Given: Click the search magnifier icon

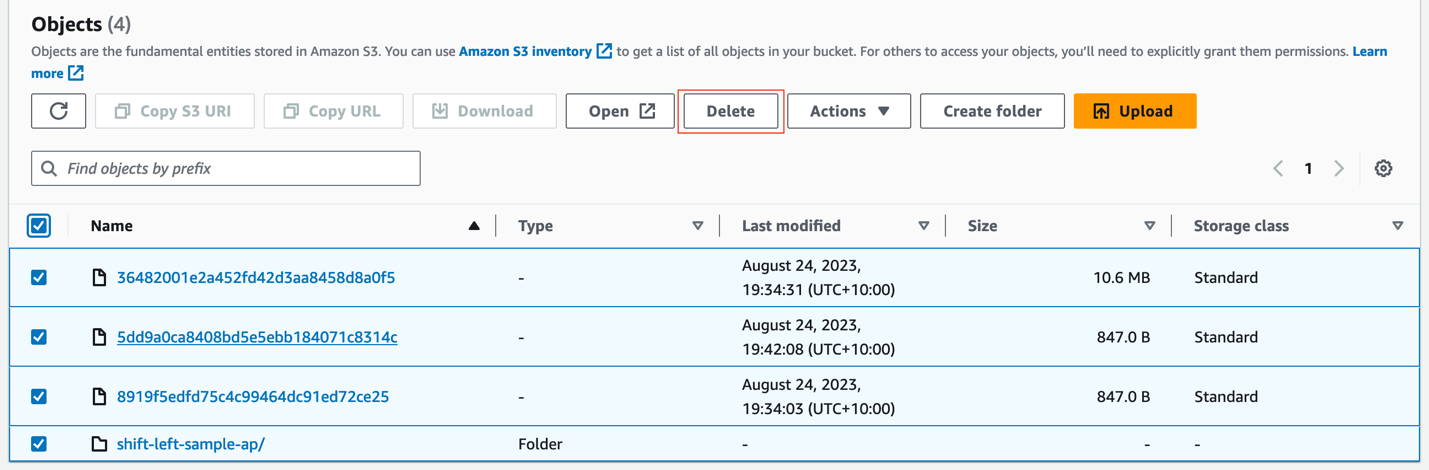Looking at the screenshot, I should coord(49,168).
